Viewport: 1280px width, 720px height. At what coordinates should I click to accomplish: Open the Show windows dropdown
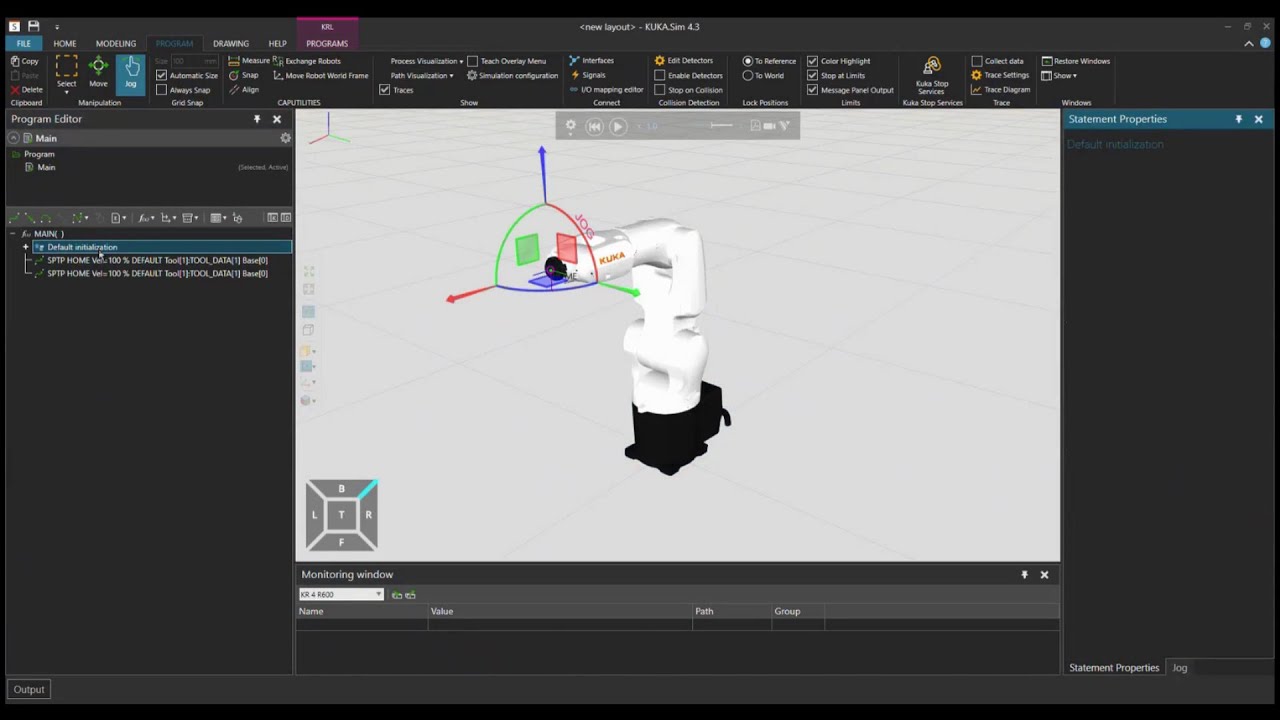click(x=1060, y=75)
